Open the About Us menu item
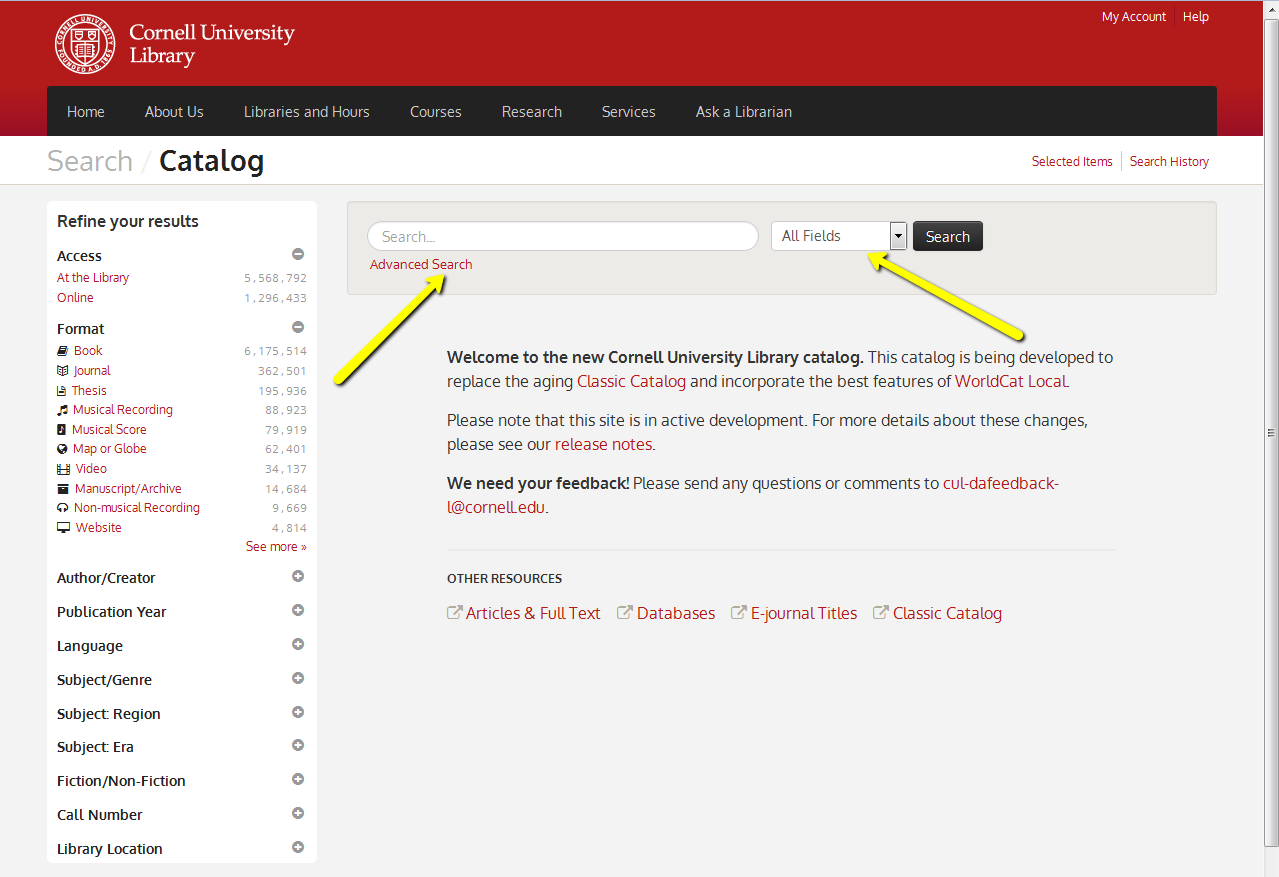Screen dimensions: 1279x877 174,112
